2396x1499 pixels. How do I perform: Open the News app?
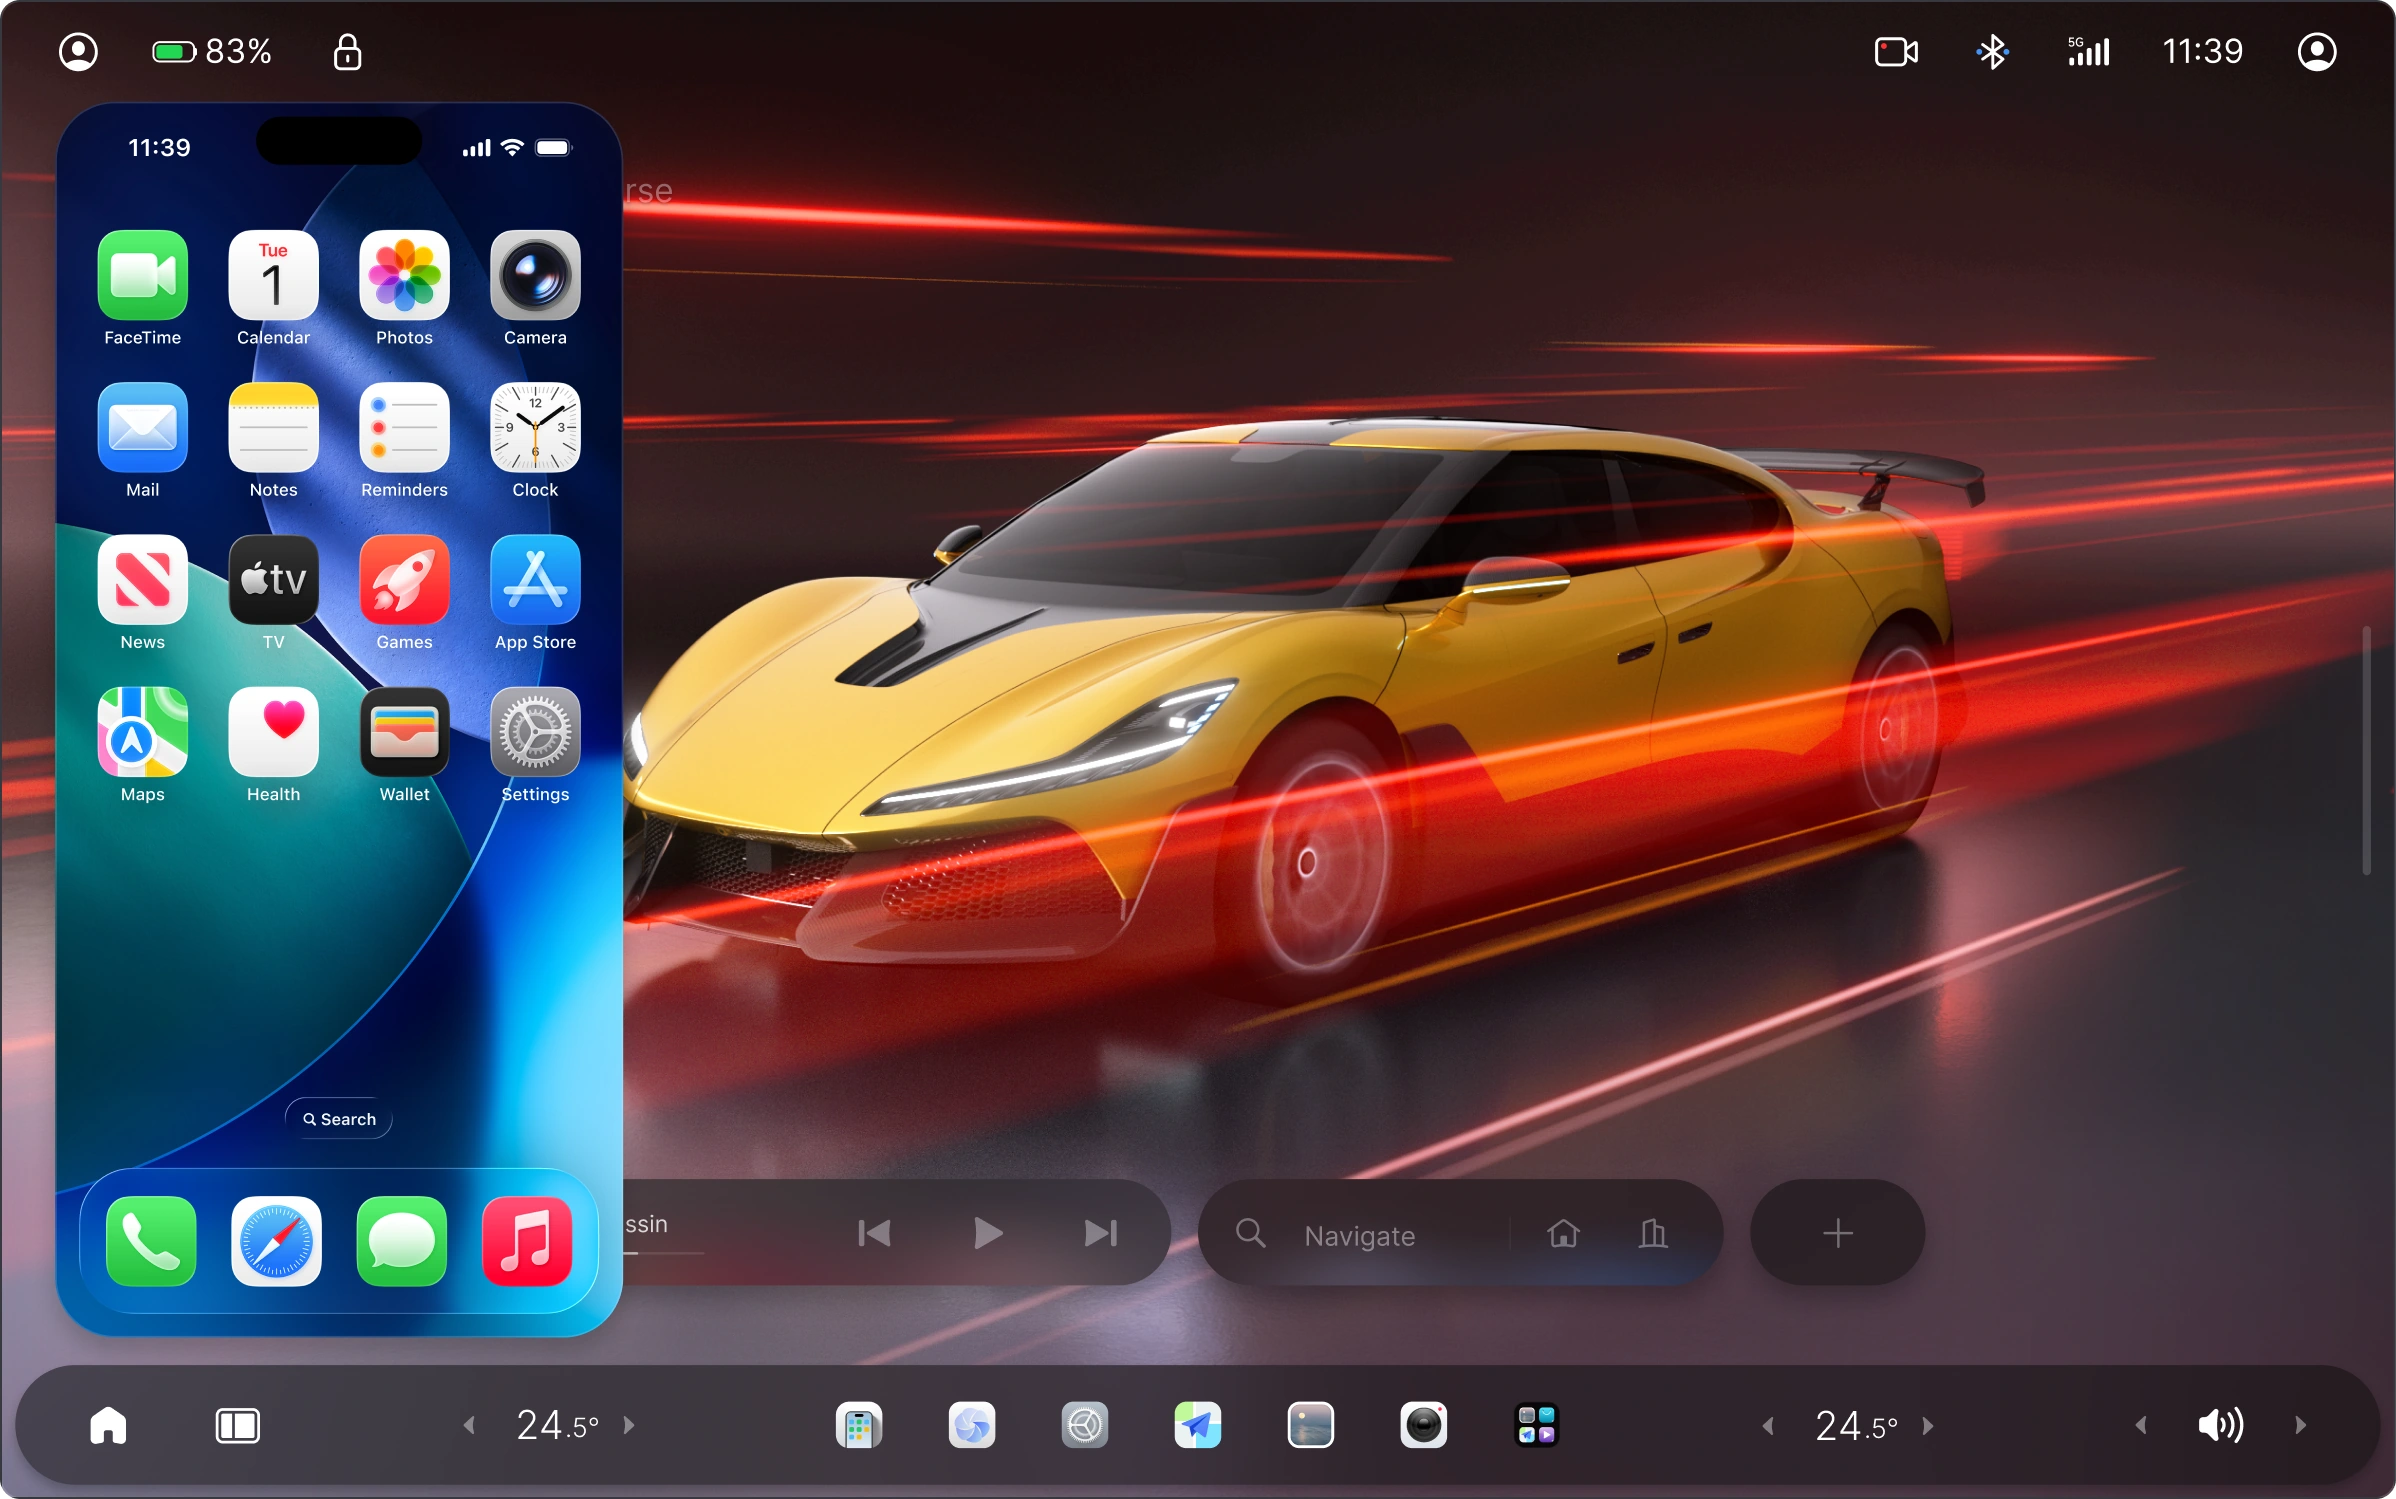coord(142,579)
